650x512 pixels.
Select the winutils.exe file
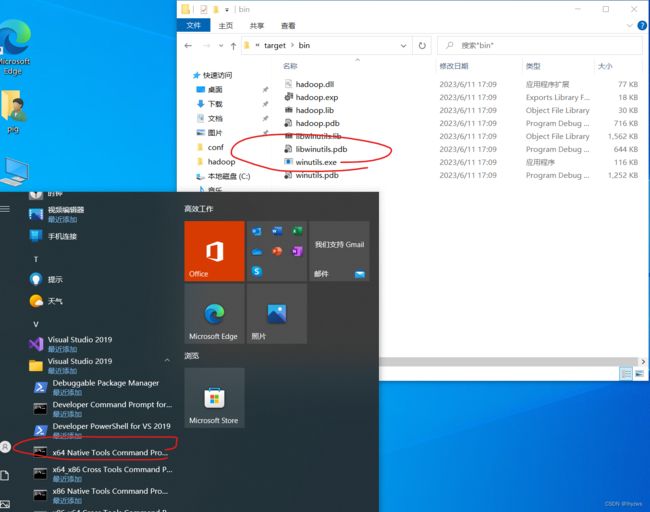316,162
